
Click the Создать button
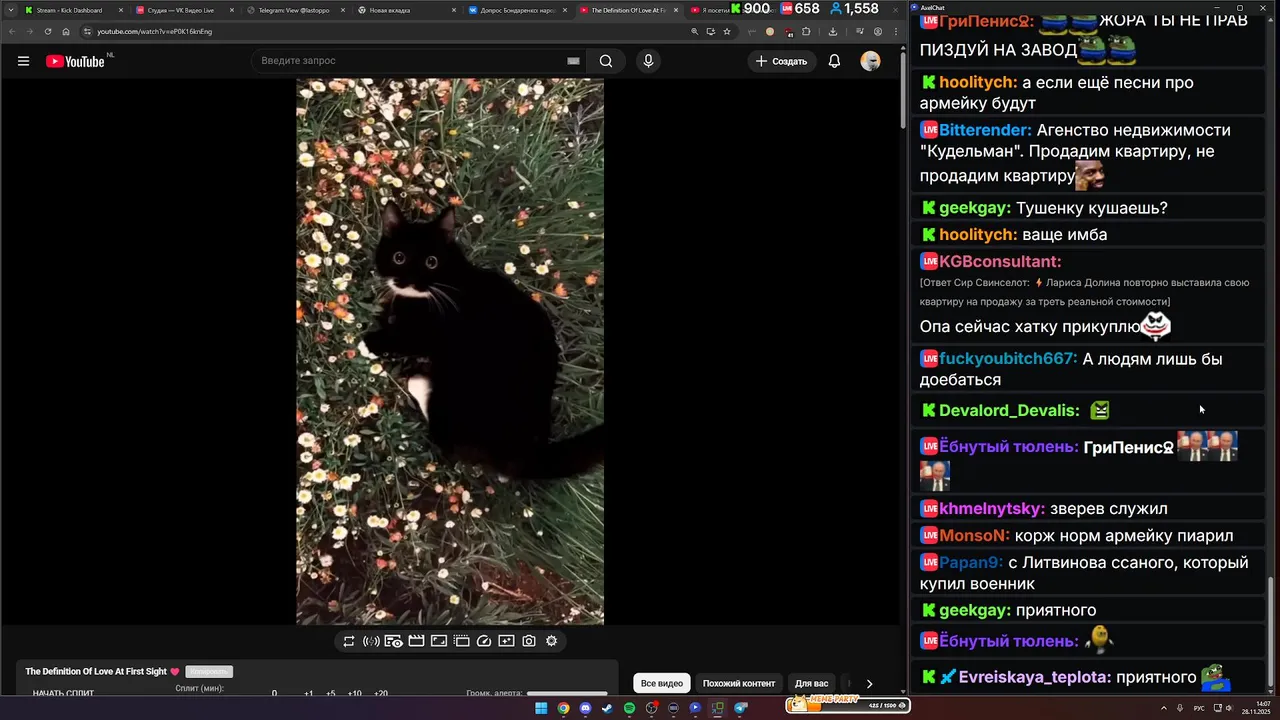tap(781, 61)
